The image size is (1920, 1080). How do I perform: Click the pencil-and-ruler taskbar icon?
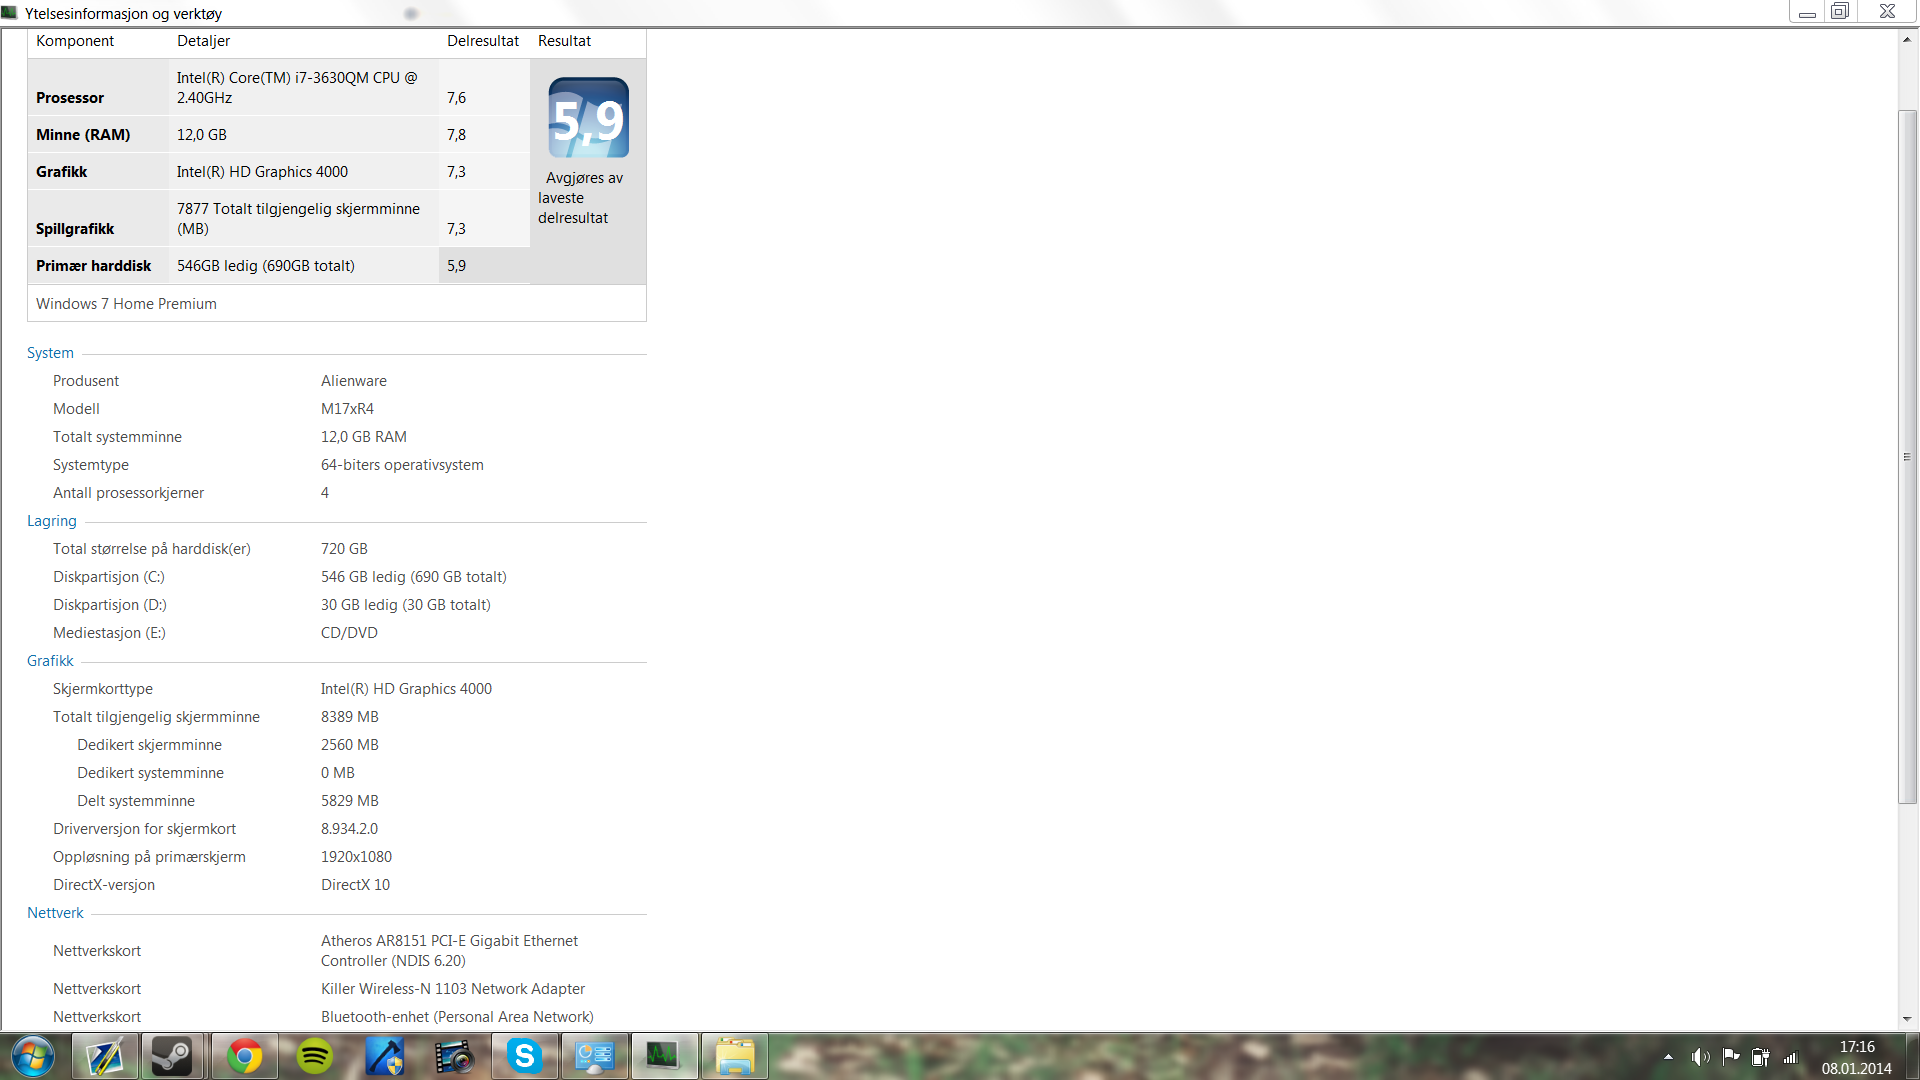point(104,1056)
